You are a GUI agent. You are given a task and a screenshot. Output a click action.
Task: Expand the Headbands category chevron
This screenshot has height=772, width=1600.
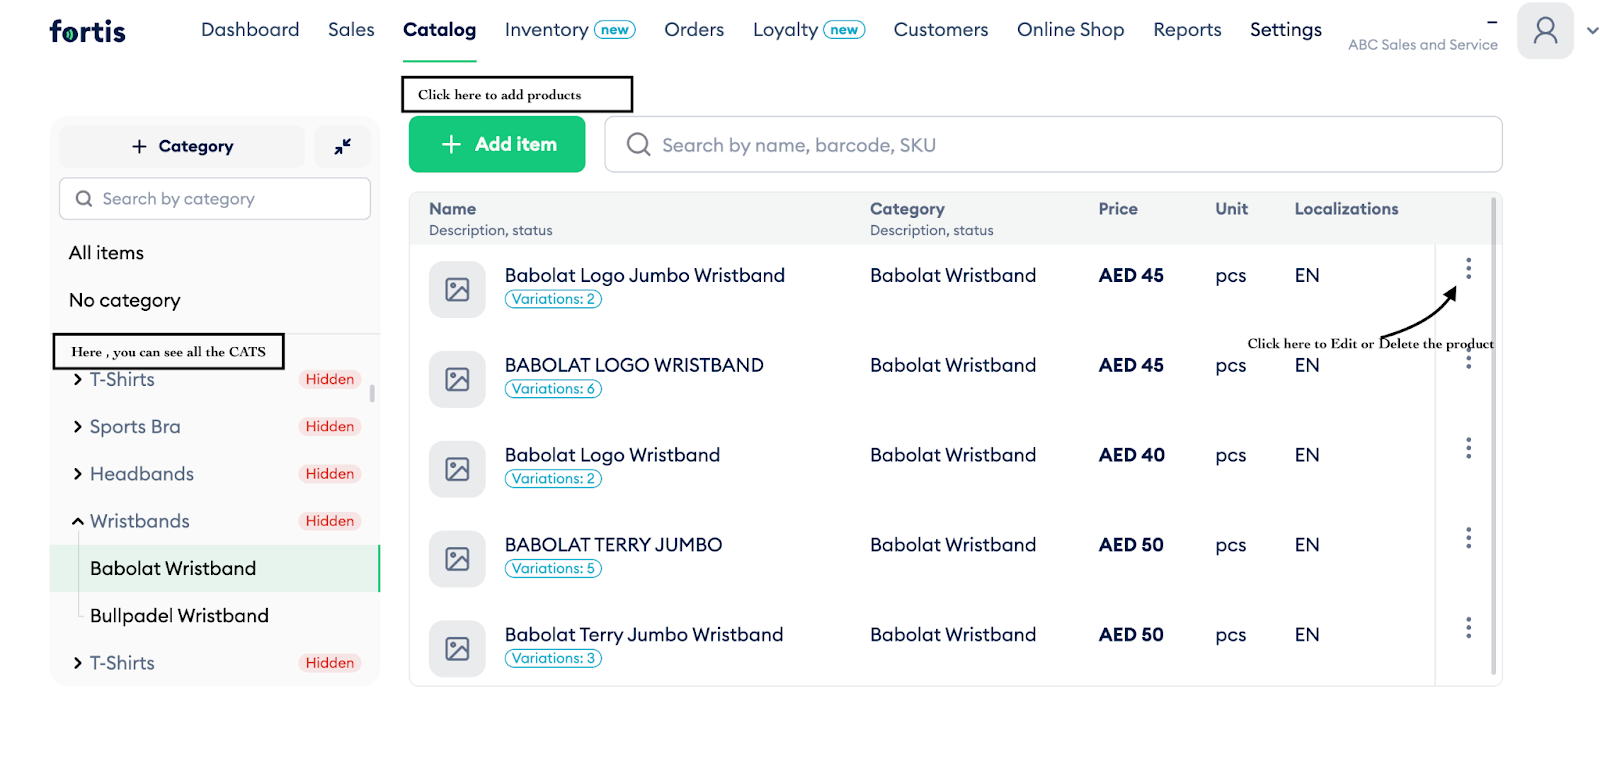(x=78, y=474)
